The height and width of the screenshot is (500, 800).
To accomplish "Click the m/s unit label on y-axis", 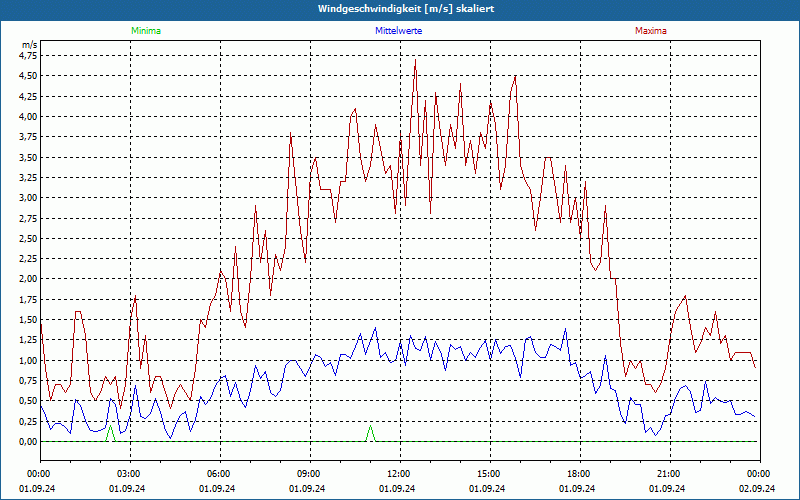I will [x=30, y=45].
